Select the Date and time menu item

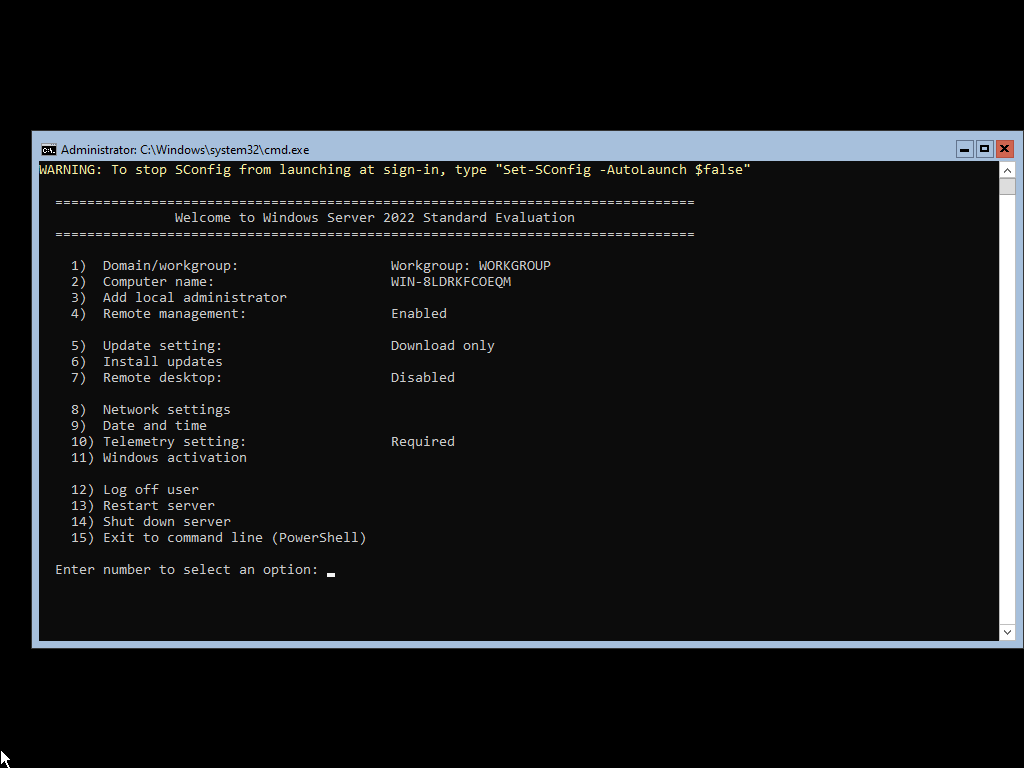[x=154, y=425]
